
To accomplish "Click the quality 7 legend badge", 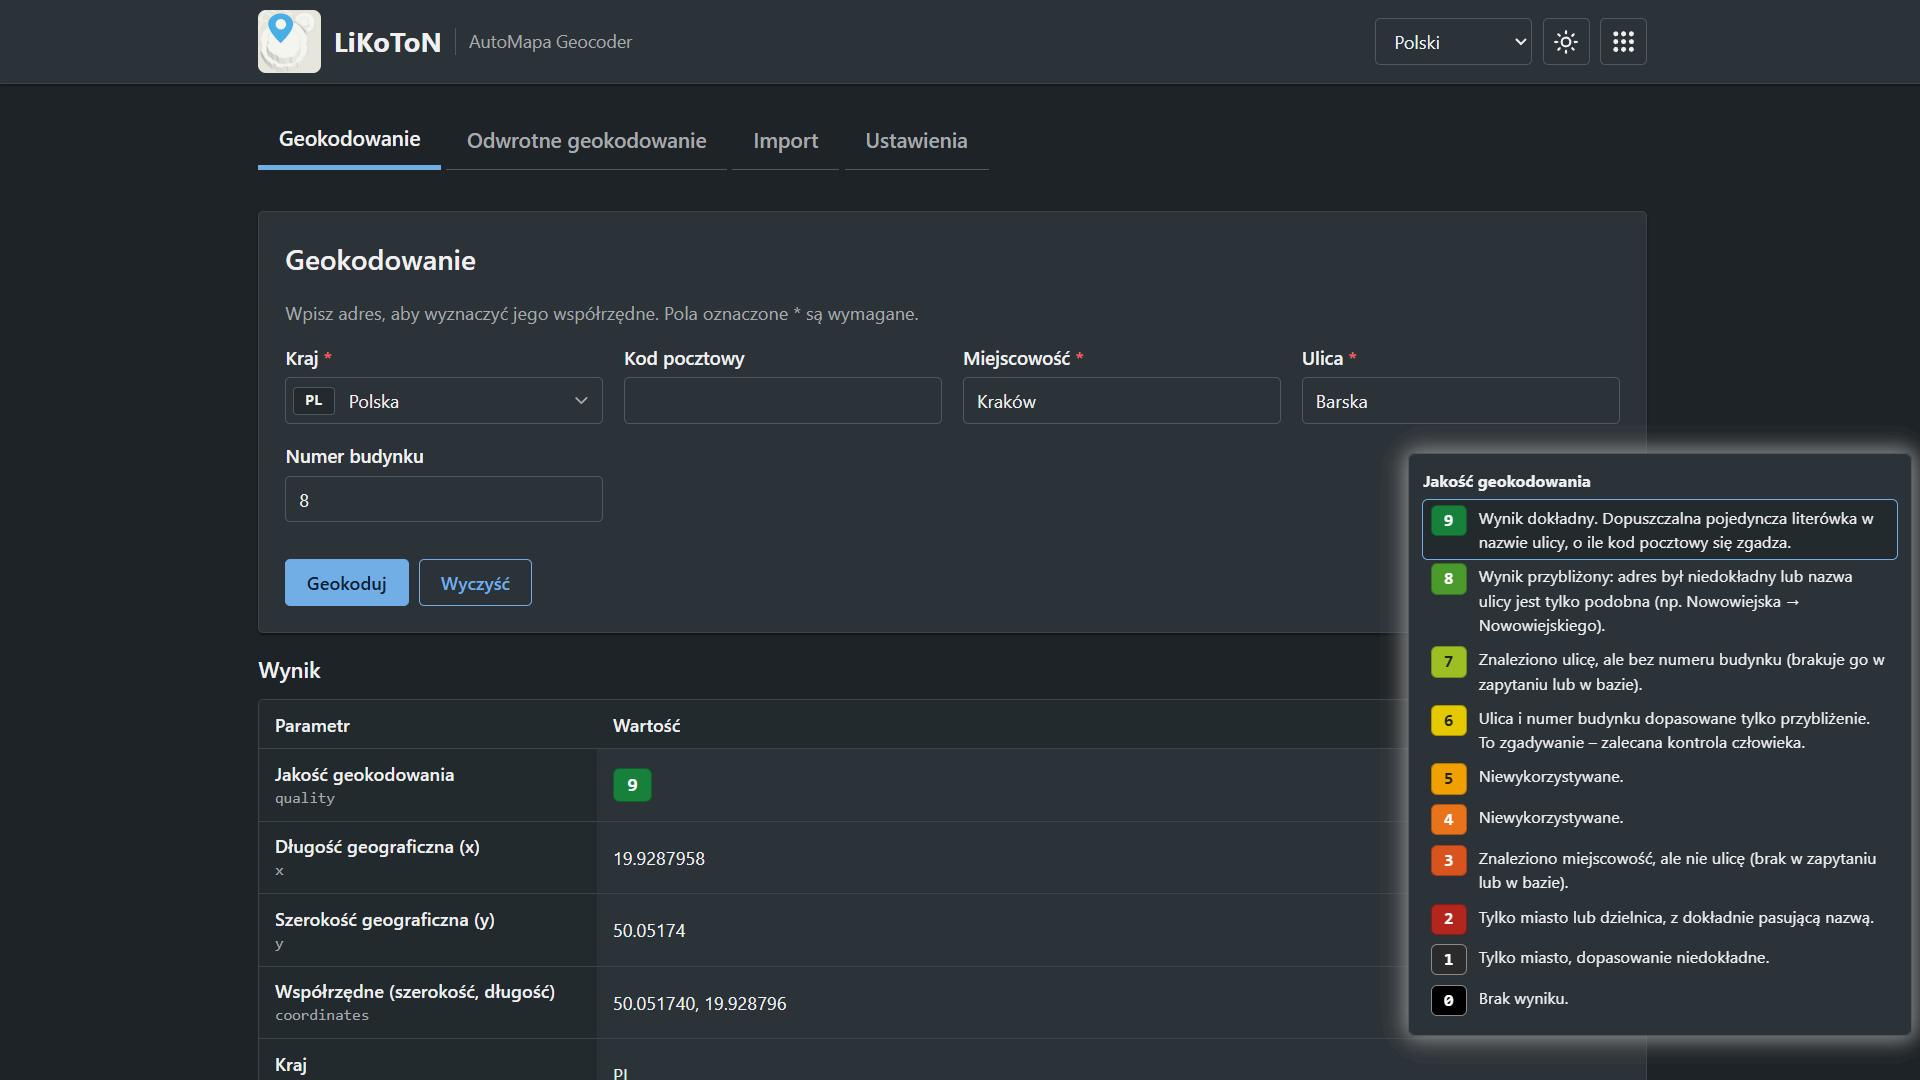I will pyautogui.click(x=1448, y=661).
